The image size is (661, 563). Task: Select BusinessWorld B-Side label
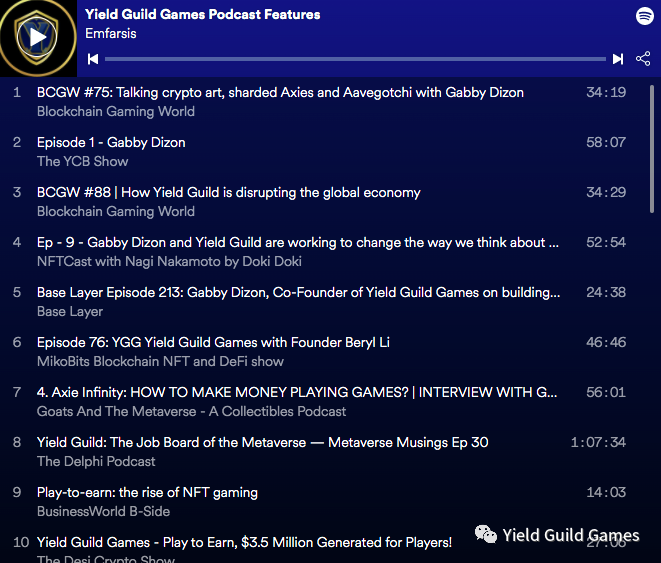click(103, 511)
